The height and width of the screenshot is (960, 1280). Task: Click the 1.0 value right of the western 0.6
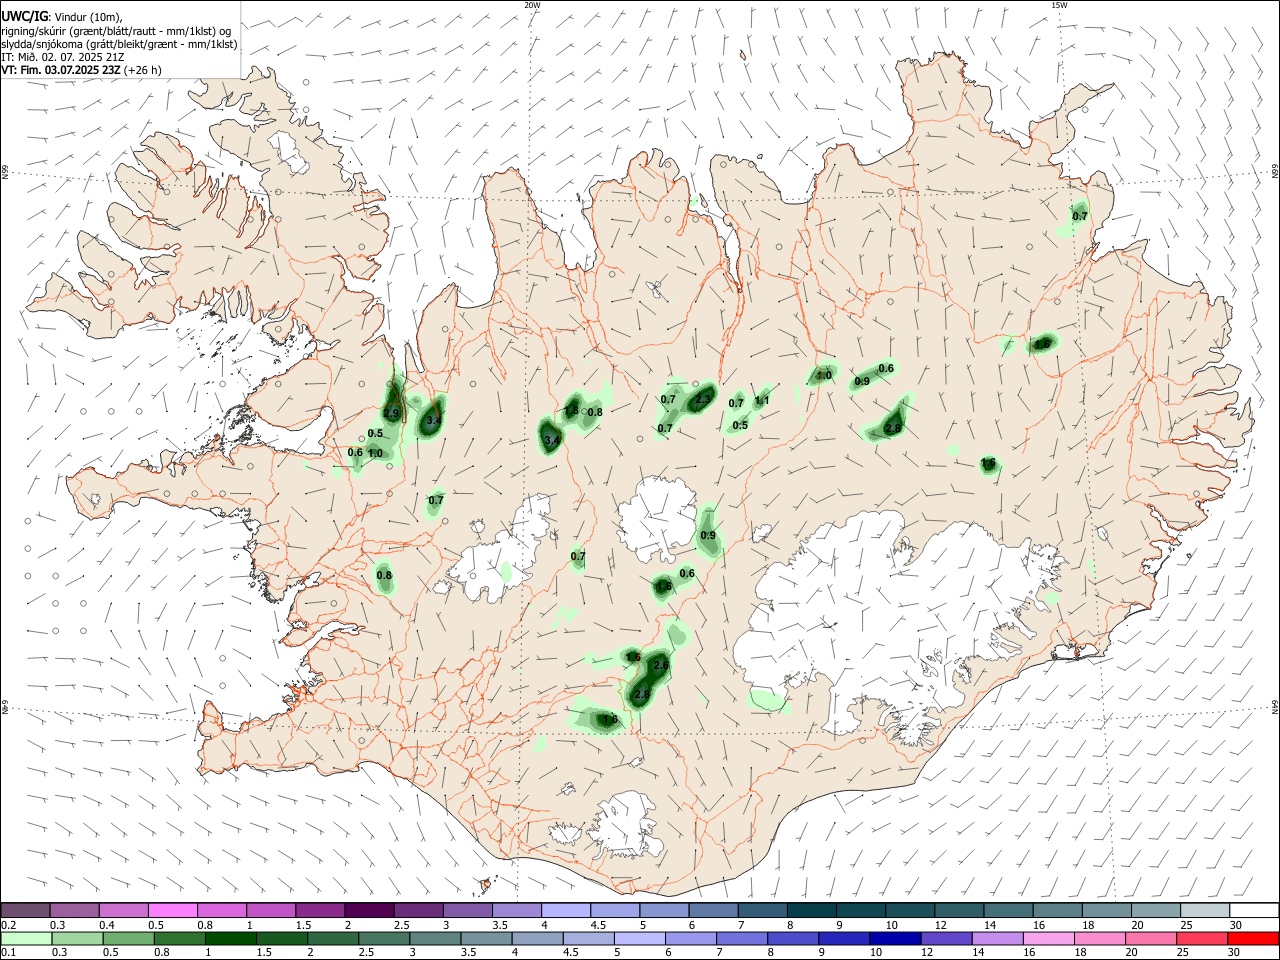376,454
